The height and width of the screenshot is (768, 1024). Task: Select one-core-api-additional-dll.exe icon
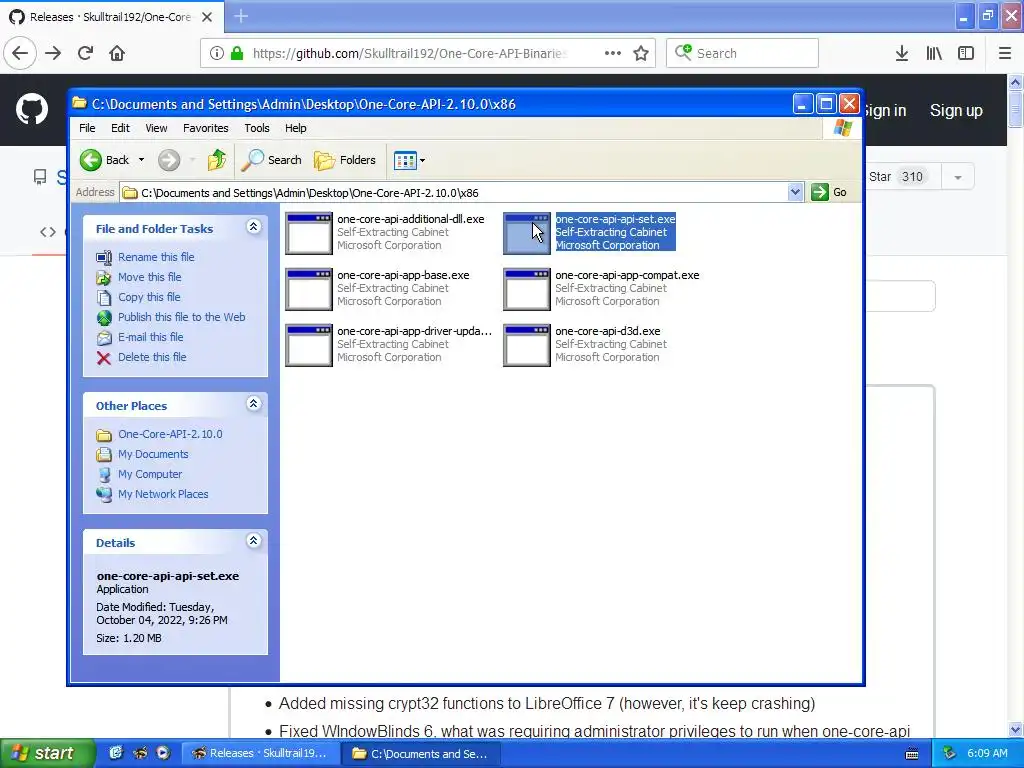(x=309, y=233)
